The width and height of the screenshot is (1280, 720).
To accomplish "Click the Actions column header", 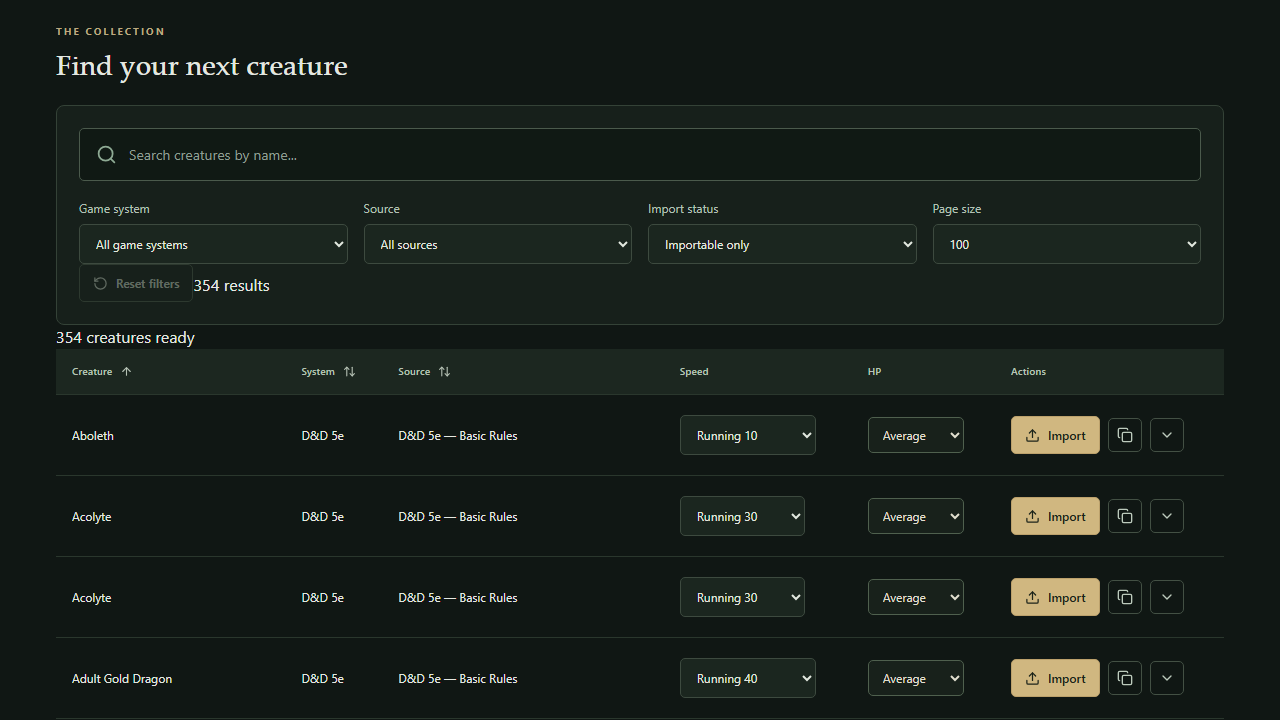I will pyautogui.click(x=1028, y=372).
